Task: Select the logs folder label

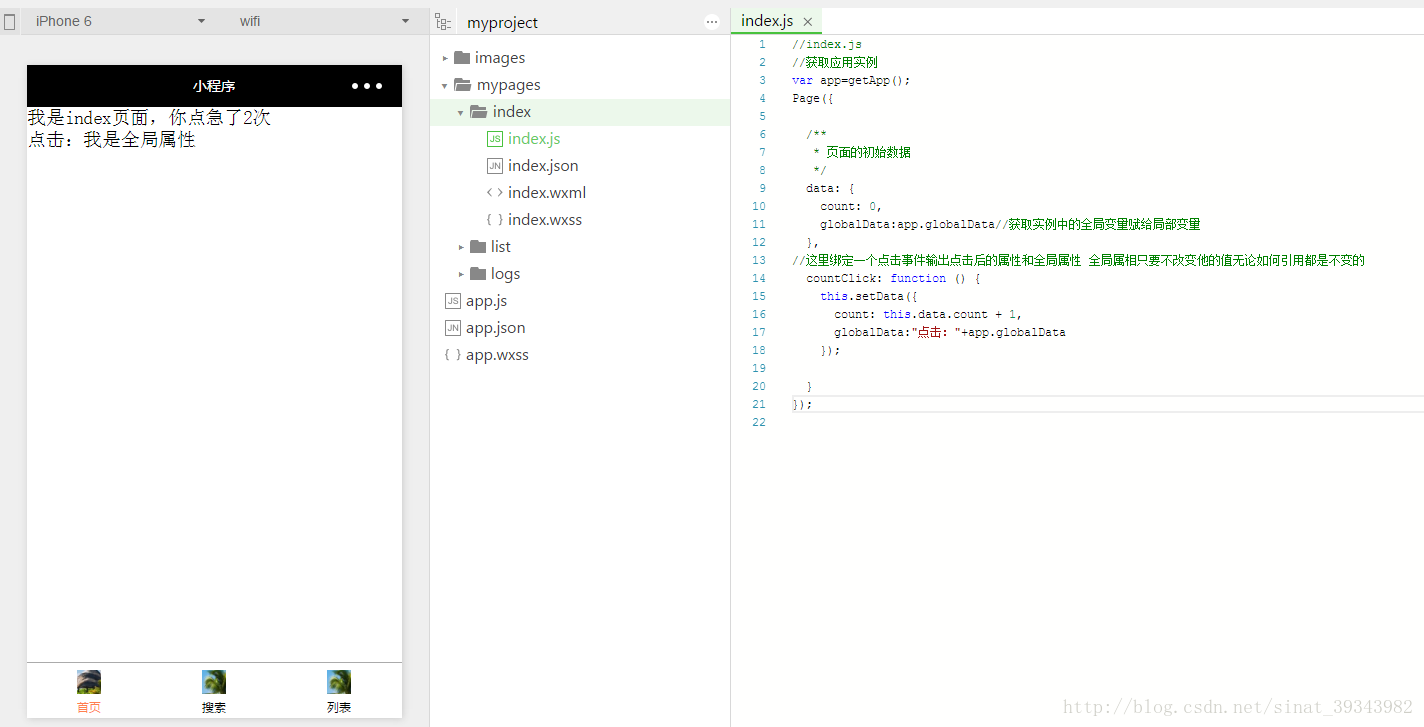Action: [506, 274]
